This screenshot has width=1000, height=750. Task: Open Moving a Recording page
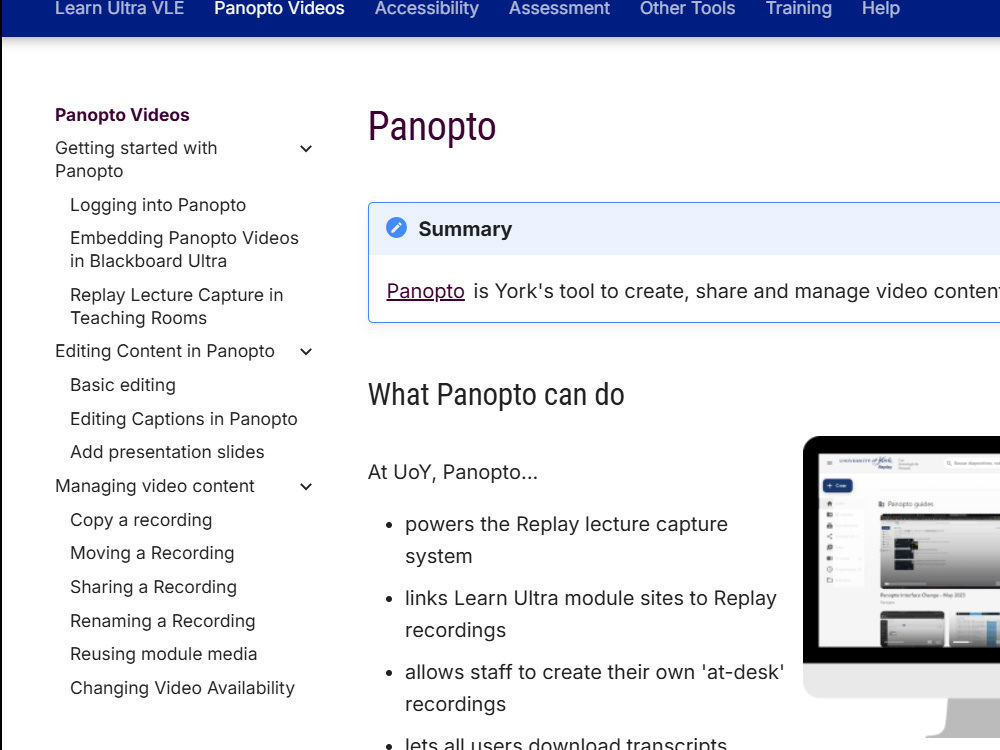click(152, 553)
